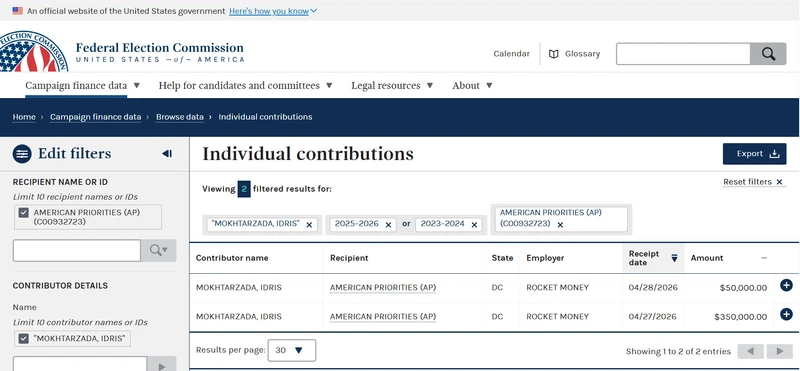Open the Results per page dropdown

292,351
